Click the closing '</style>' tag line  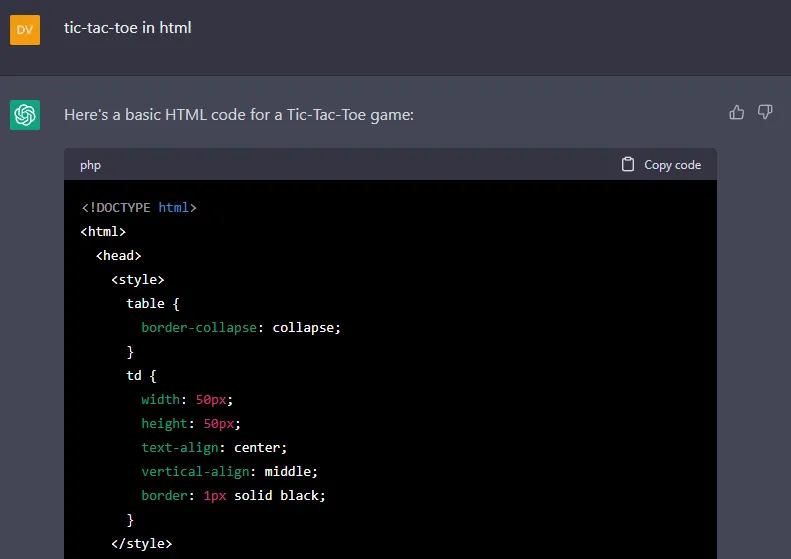point(142,543)
